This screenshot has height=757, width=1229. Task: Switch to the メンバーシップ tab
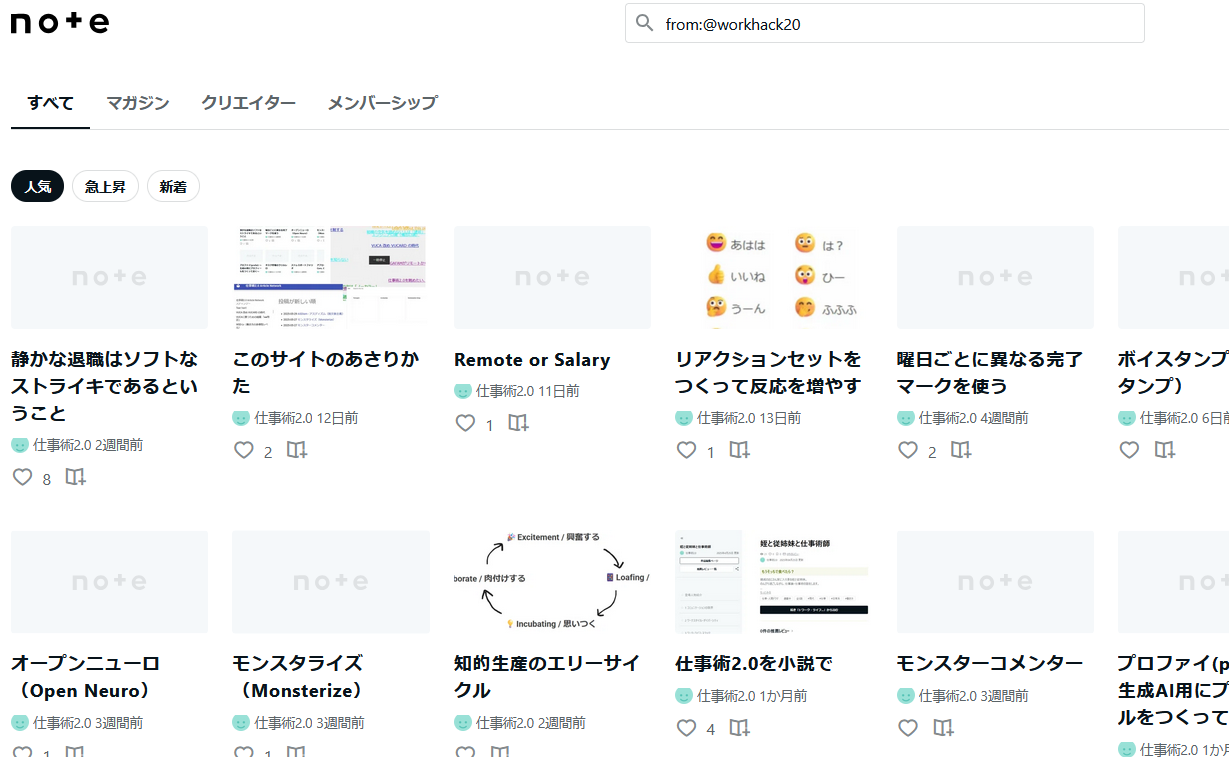[x=382, y=103]
